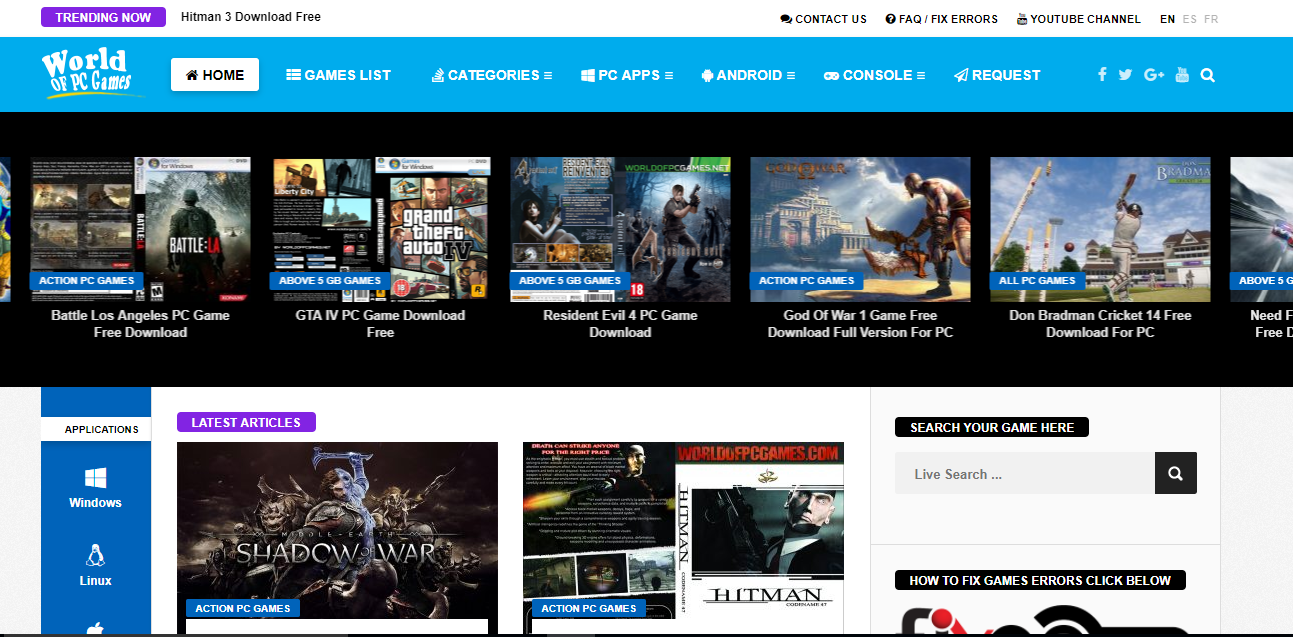Open the Facebook social icon
Viewport: 1293px width, 637px height.
tap(1102, 75)
